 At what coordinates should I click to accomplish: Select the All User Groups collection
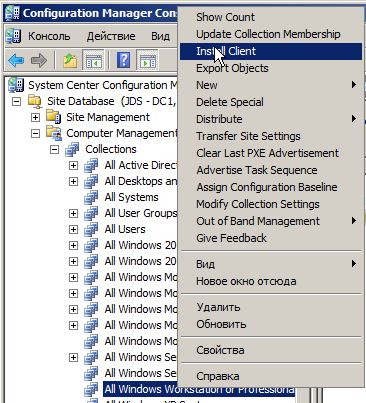(141, 213)
